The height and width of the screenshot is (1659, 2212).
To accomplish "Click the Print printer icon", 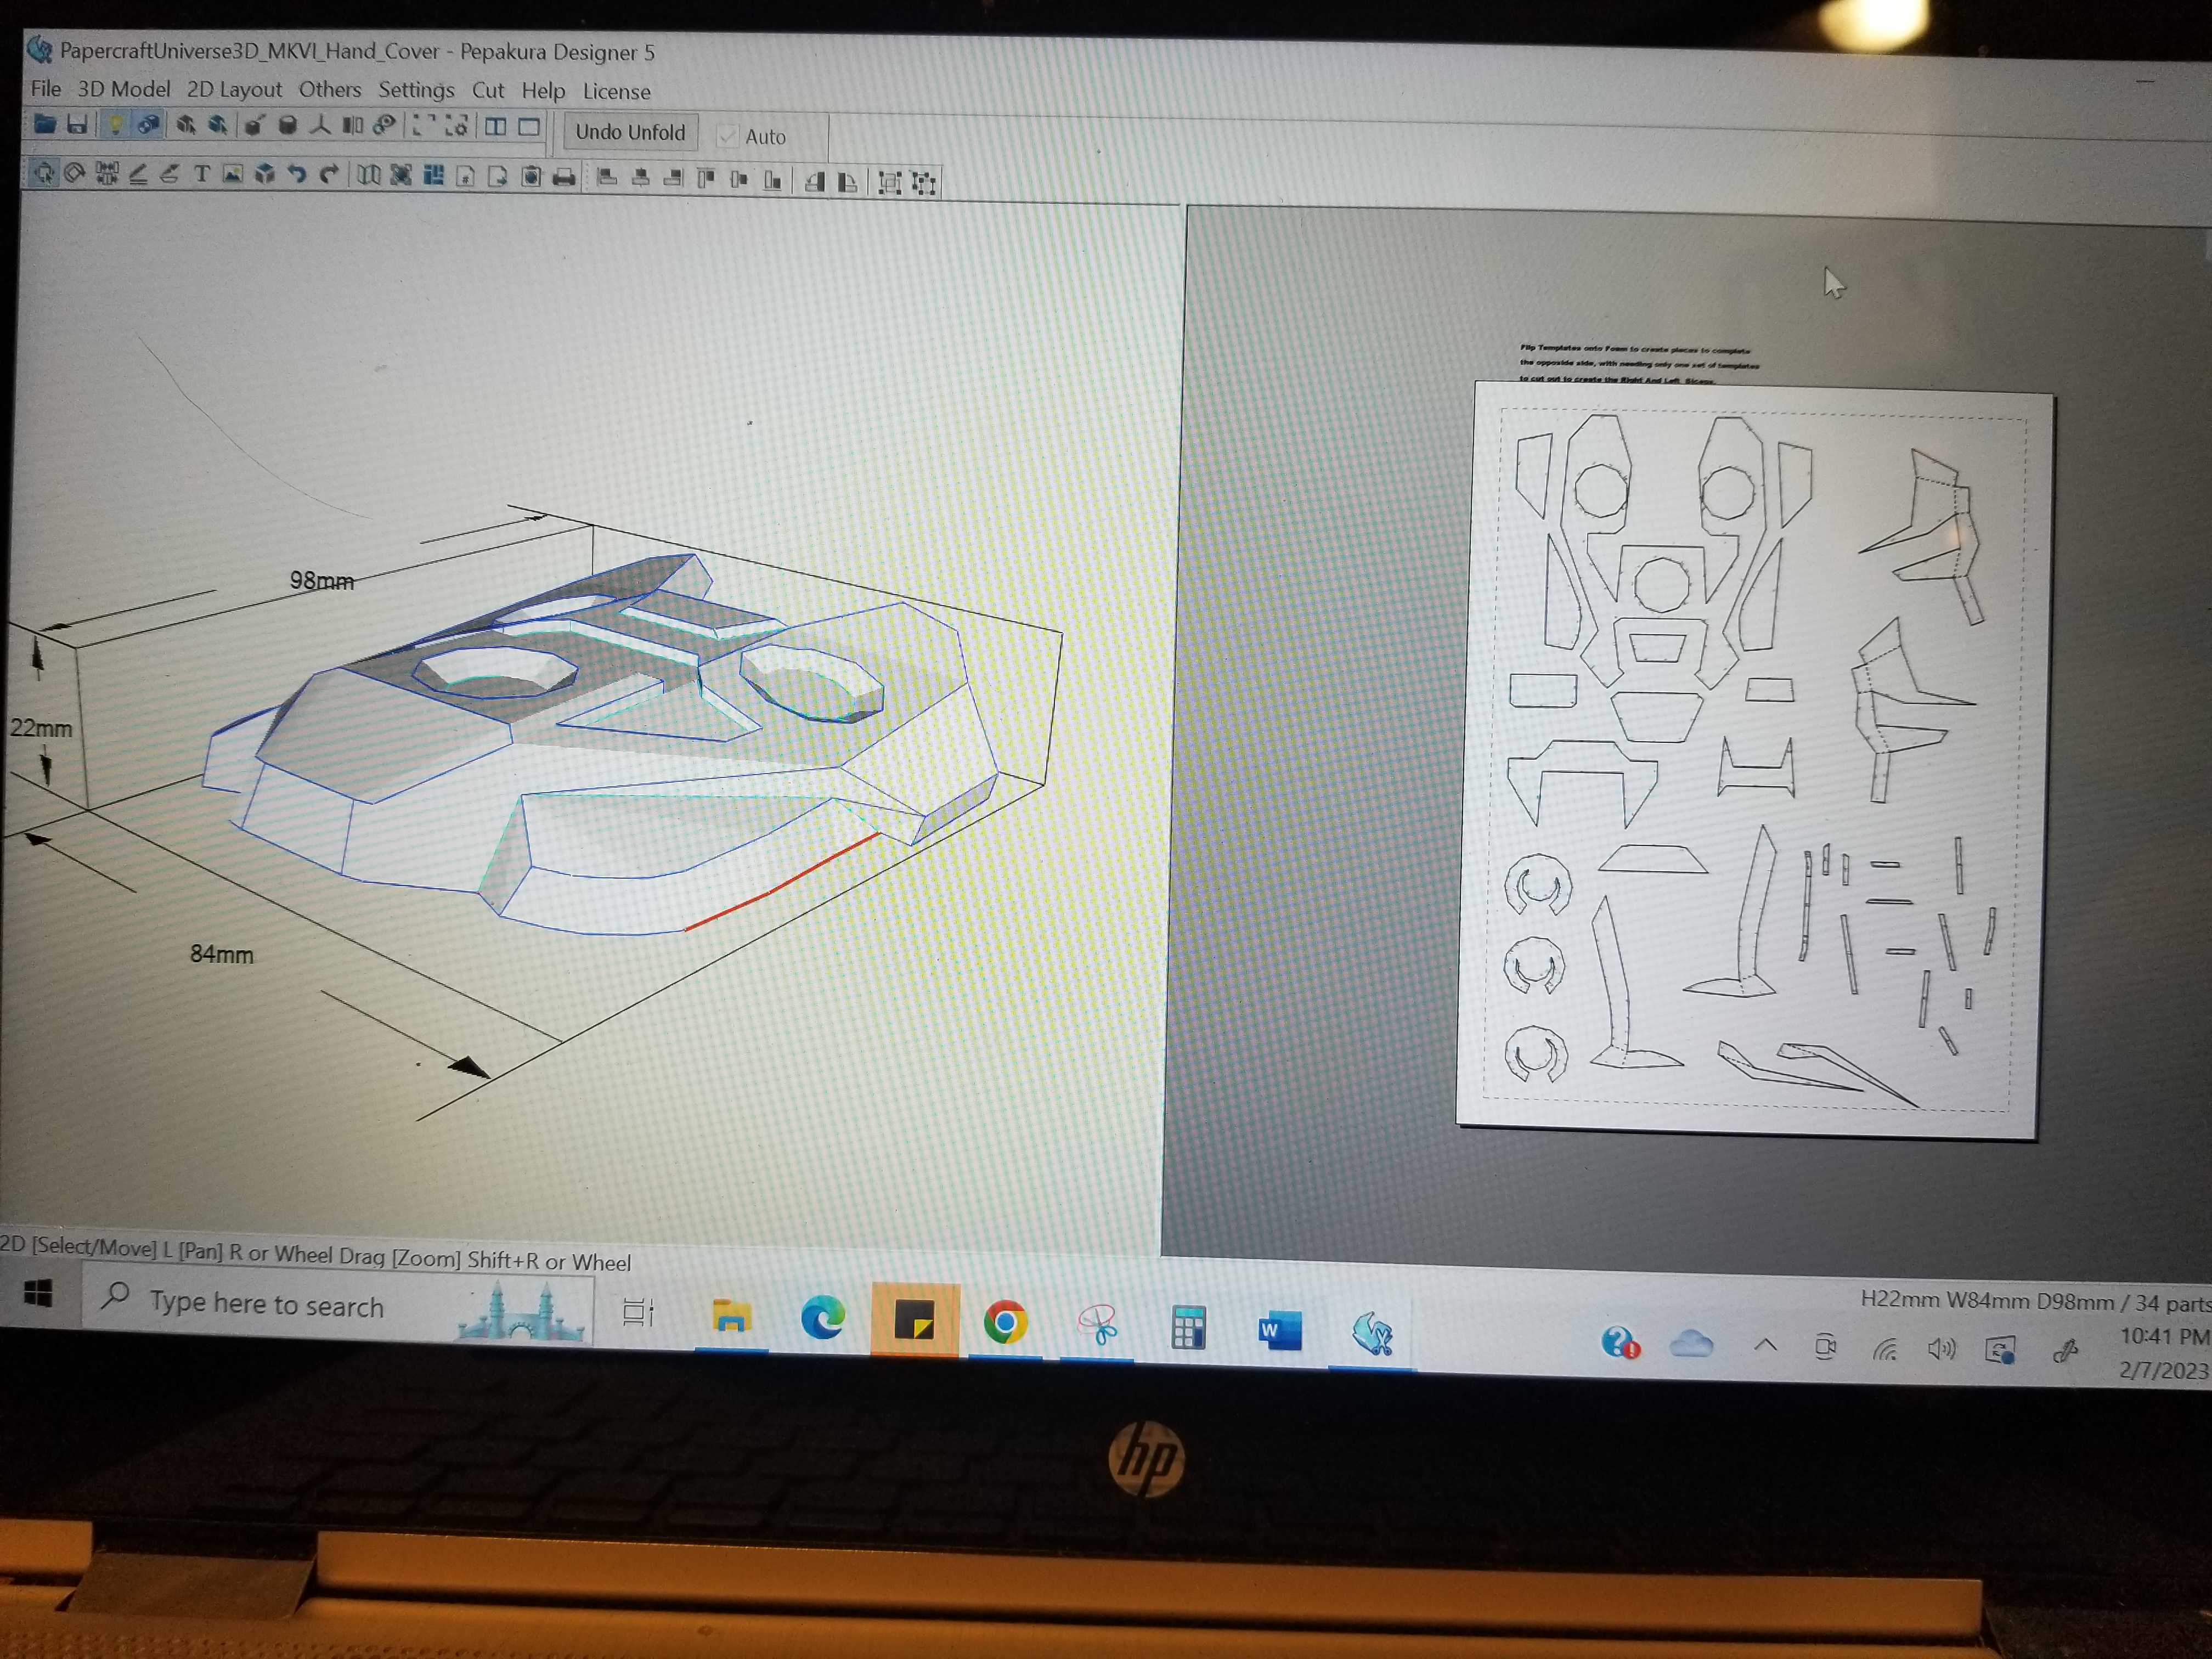I will [564, 178].
